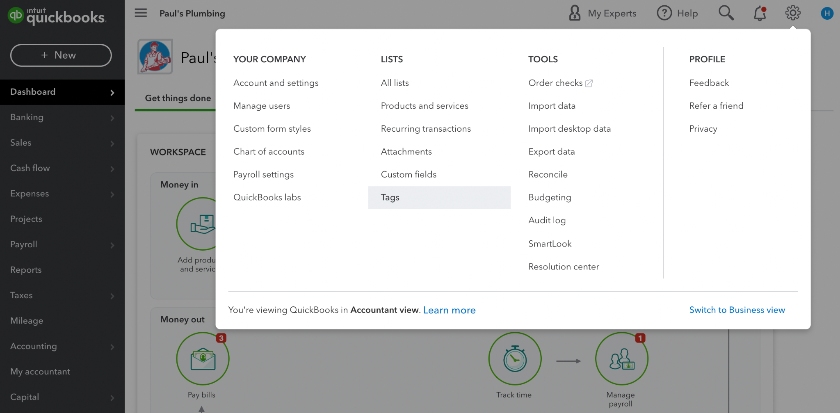This screenshot has height=413, width=840.
Task: Expand the Banking sidebar chevron
Action: [x=112, y=118]
